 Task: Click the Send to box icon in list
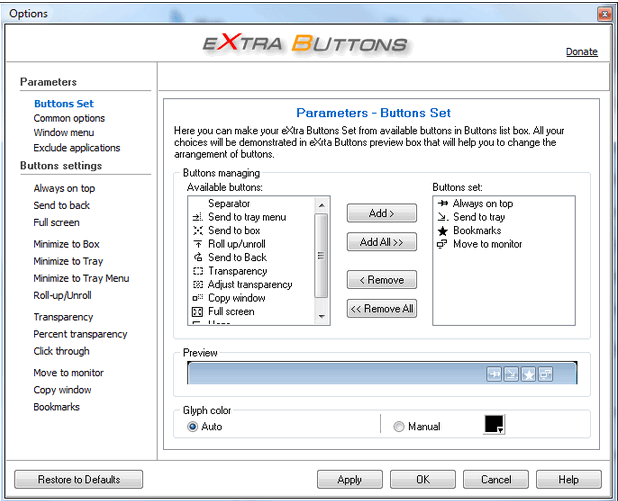click(197, 231)
